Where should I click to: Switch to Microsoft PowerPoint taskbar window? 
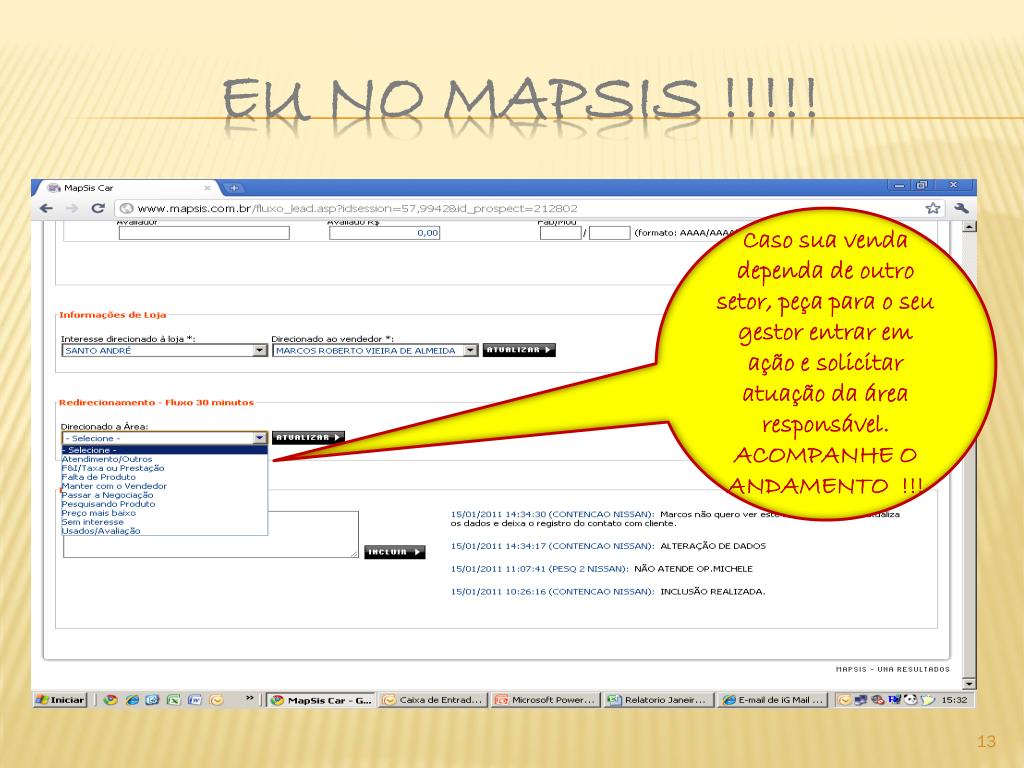pyautogui.click(x=545, y=700)
